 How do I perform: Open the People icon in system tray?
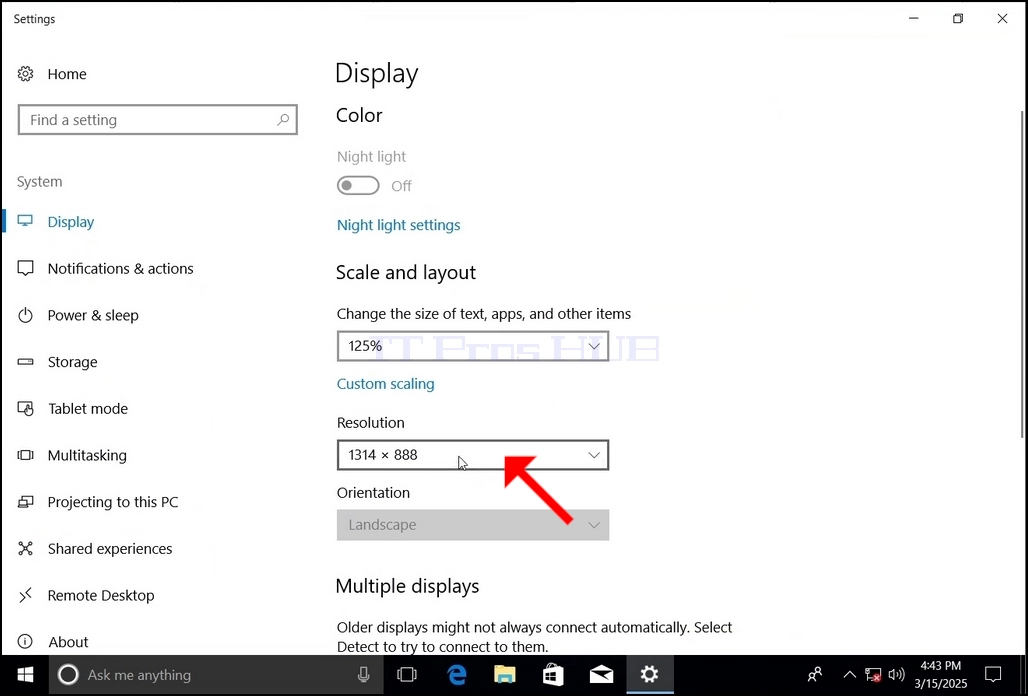(815, 674)
